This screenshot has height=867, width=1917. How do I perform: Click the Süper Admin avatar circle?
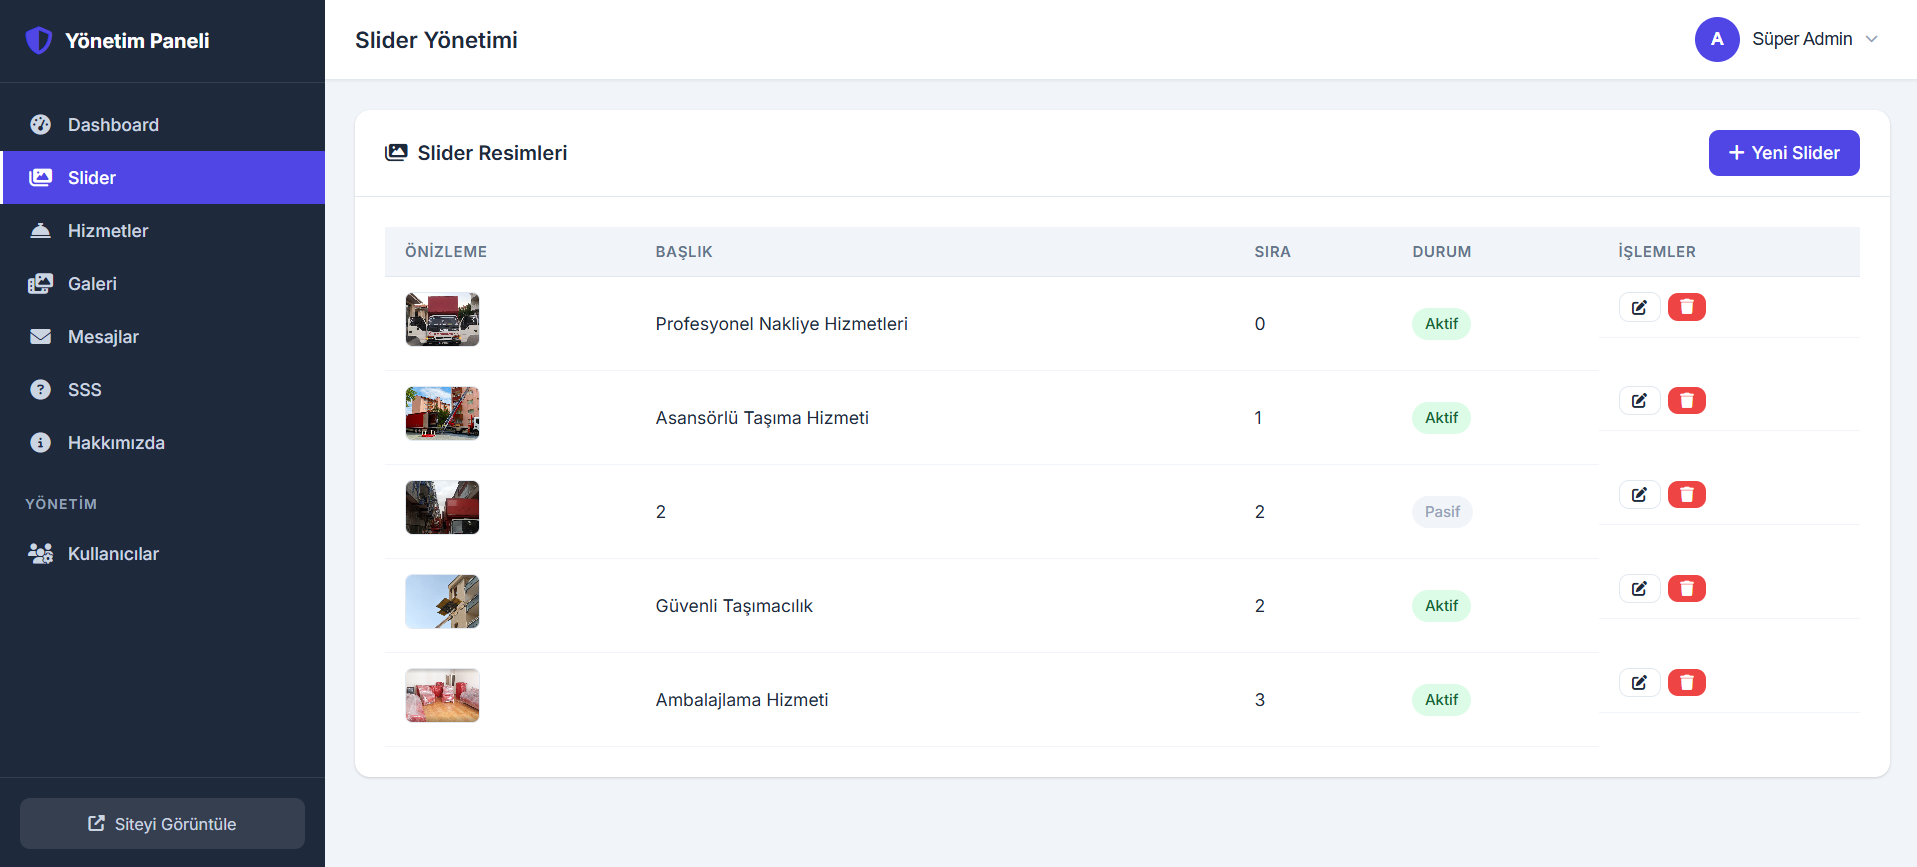[x=1717, y=39]
